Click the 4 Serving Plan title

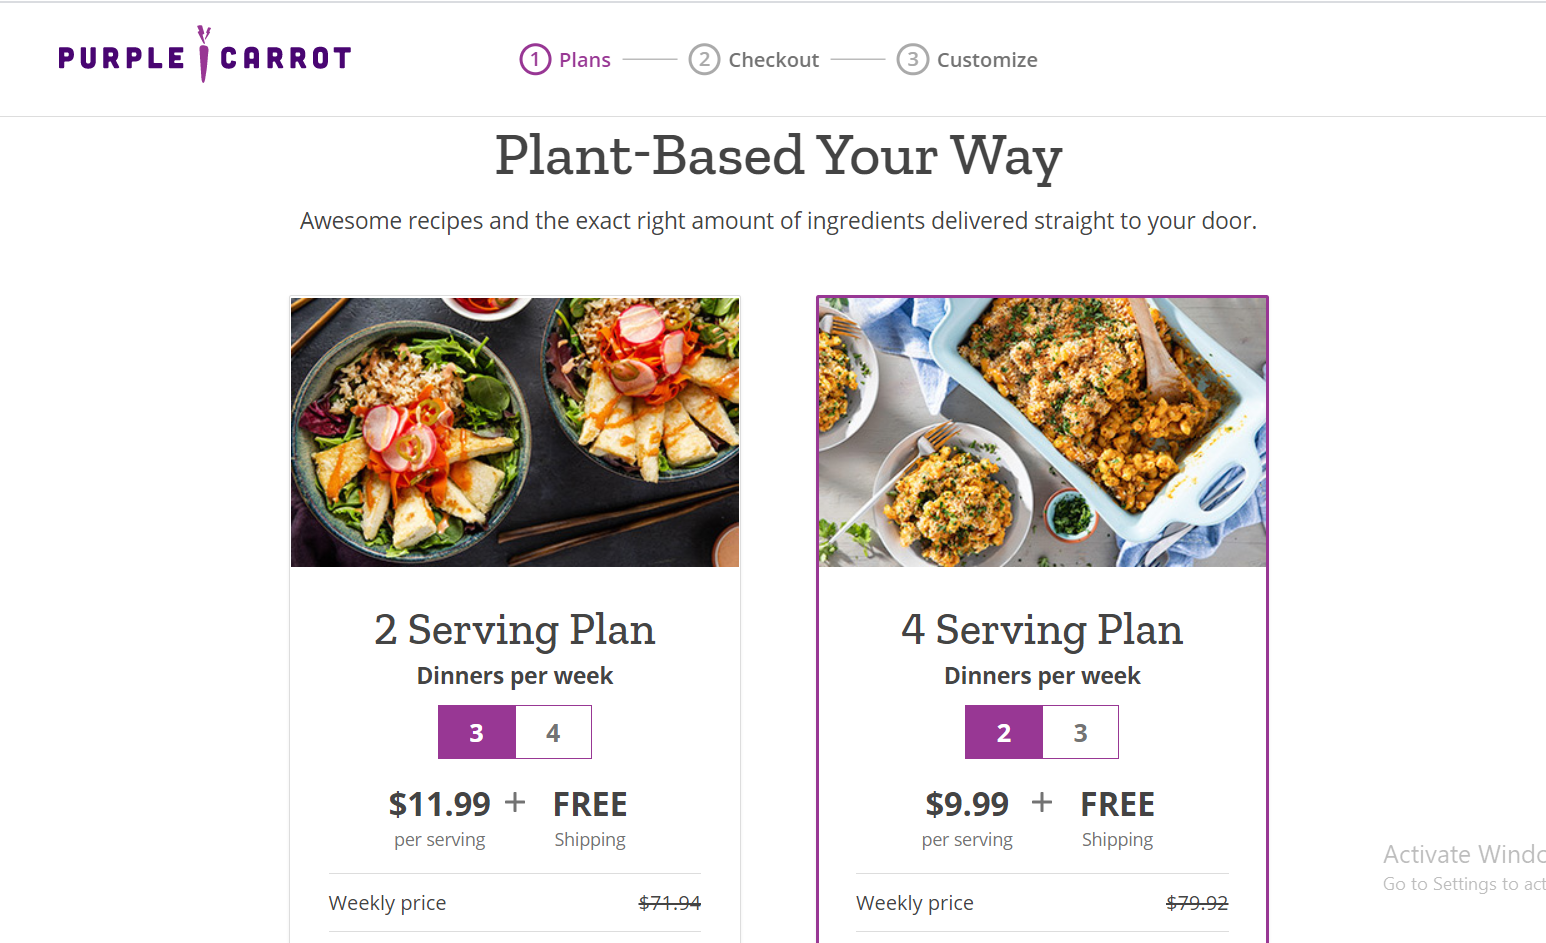click(1042, 630)
